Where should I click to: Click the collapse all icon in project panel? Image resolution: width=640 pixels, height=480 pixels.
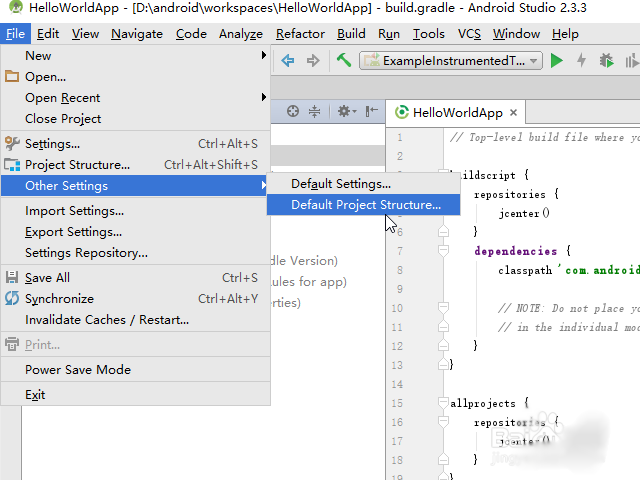click(x=314, y=111)
